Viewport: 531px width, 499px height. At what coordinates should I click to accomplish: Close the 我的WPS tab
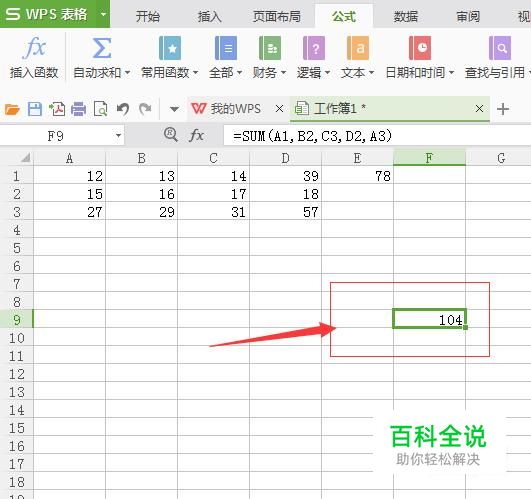click(x=279, y=109)
